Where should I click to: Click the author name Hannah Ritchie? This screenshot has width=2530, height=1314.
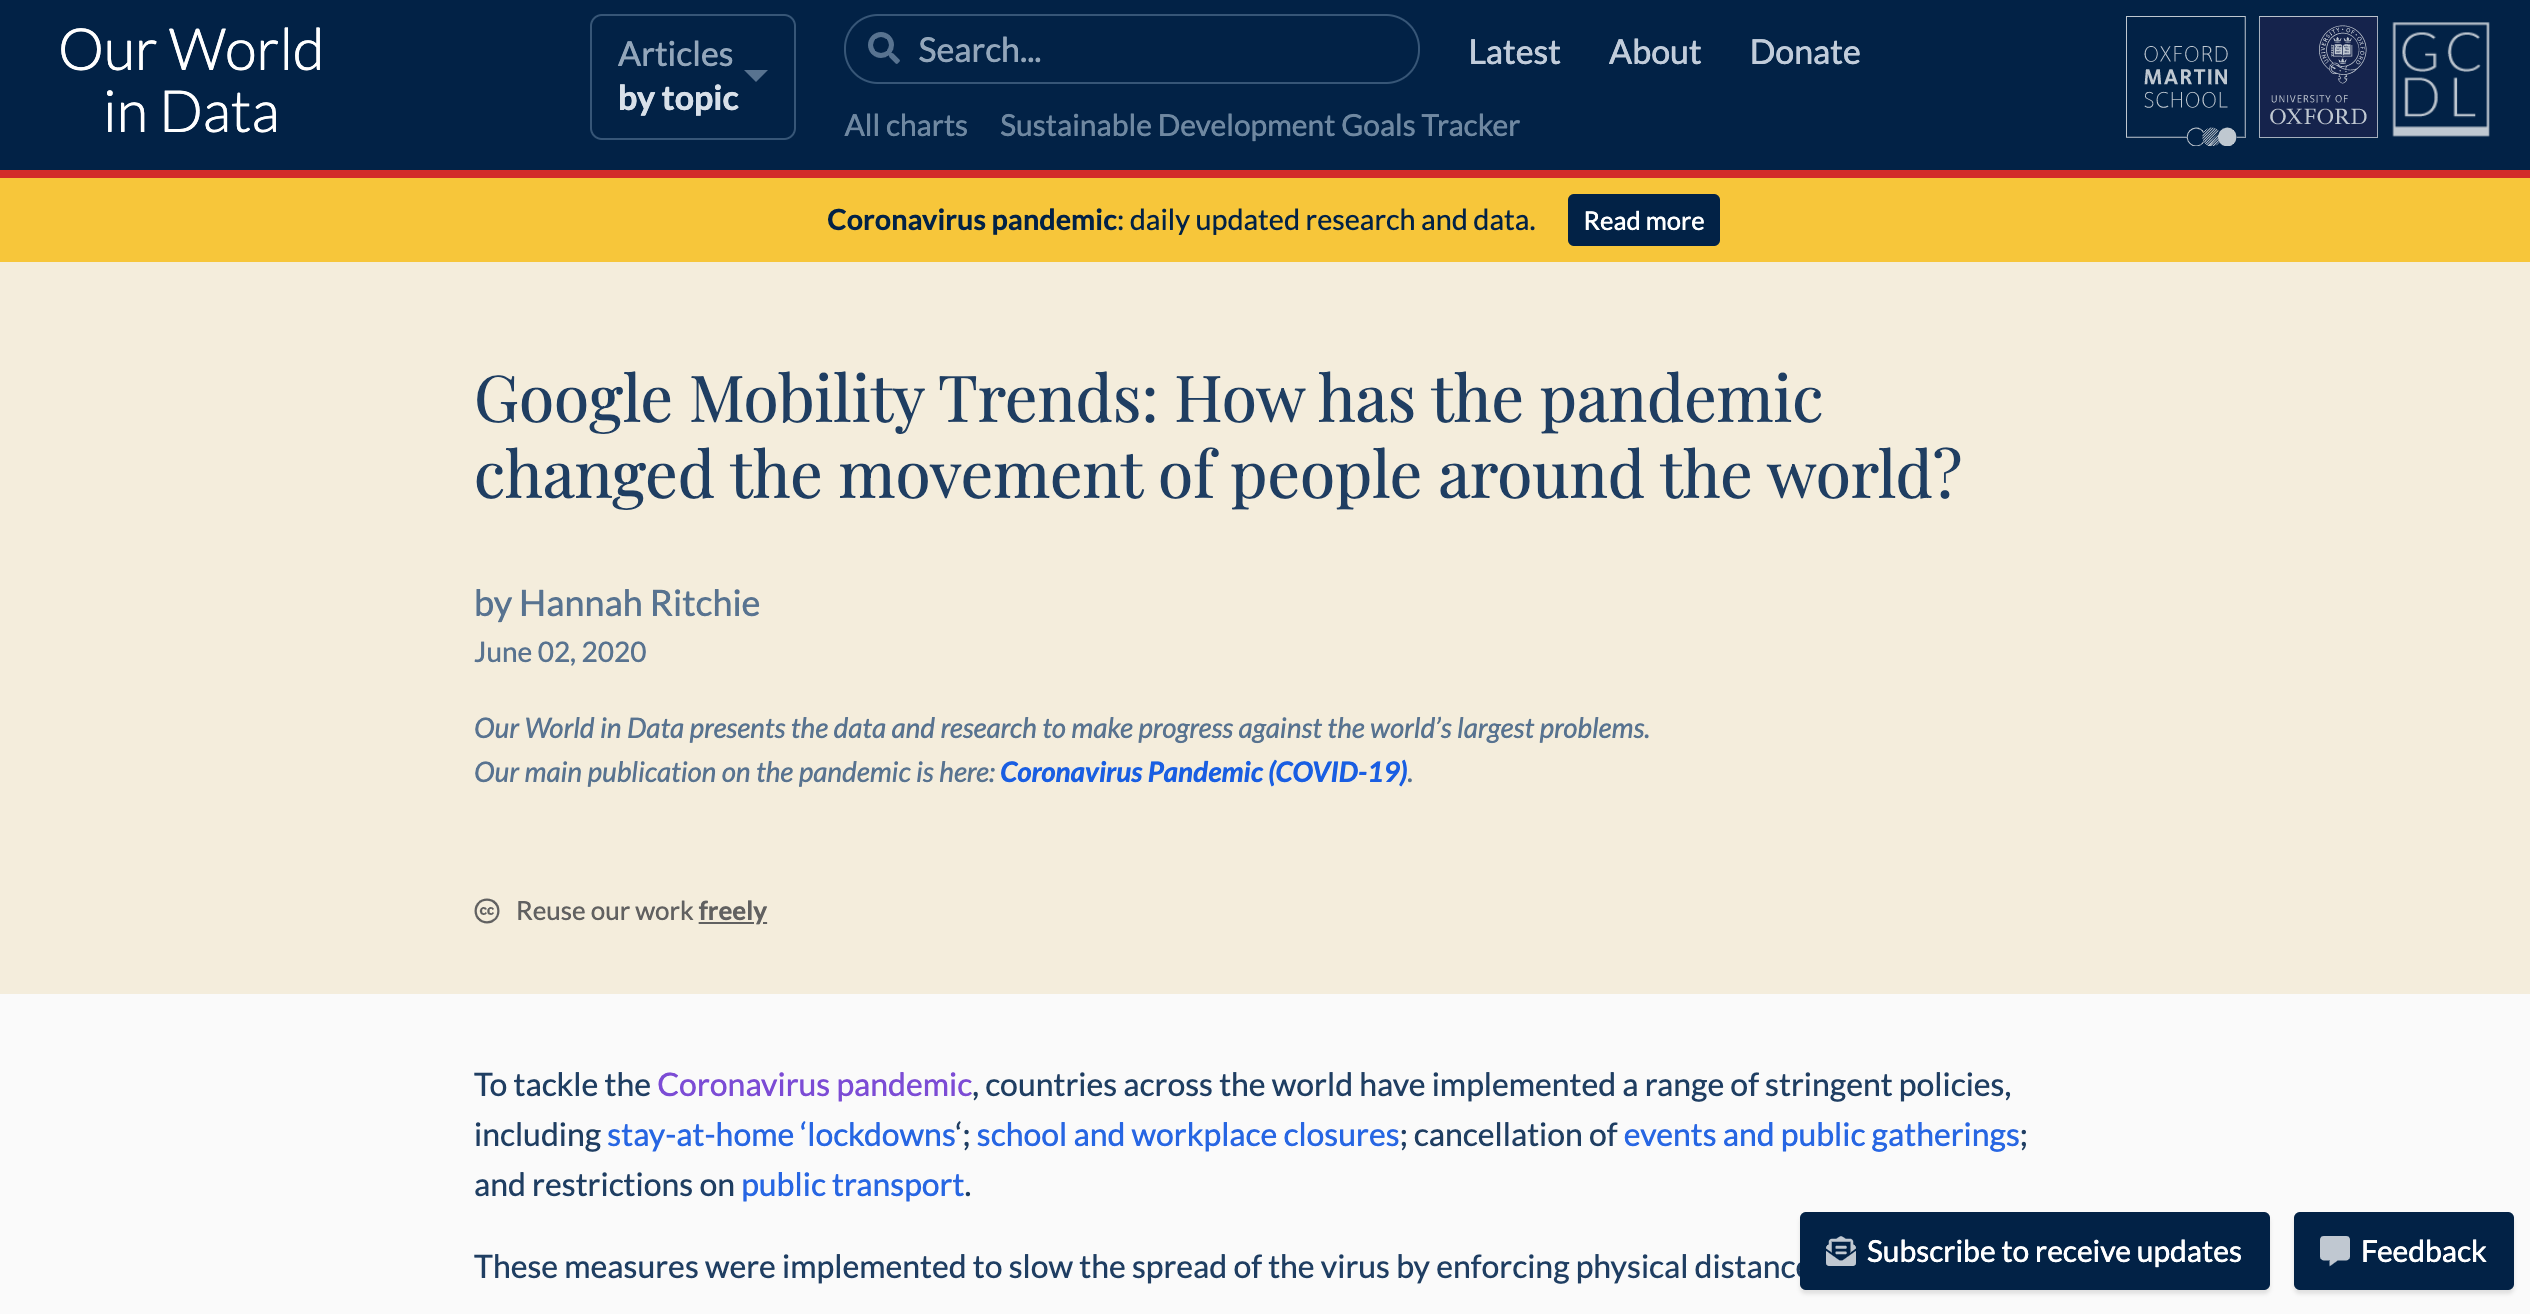click(639, 603)
